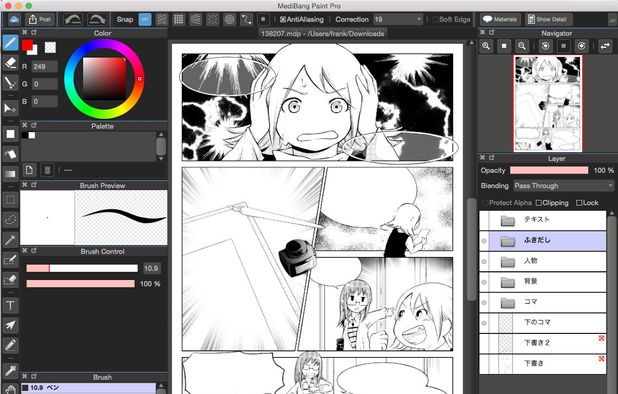The image size is (618, 394).
Task: Enable parallel lines snap
Action: [162, 19]
